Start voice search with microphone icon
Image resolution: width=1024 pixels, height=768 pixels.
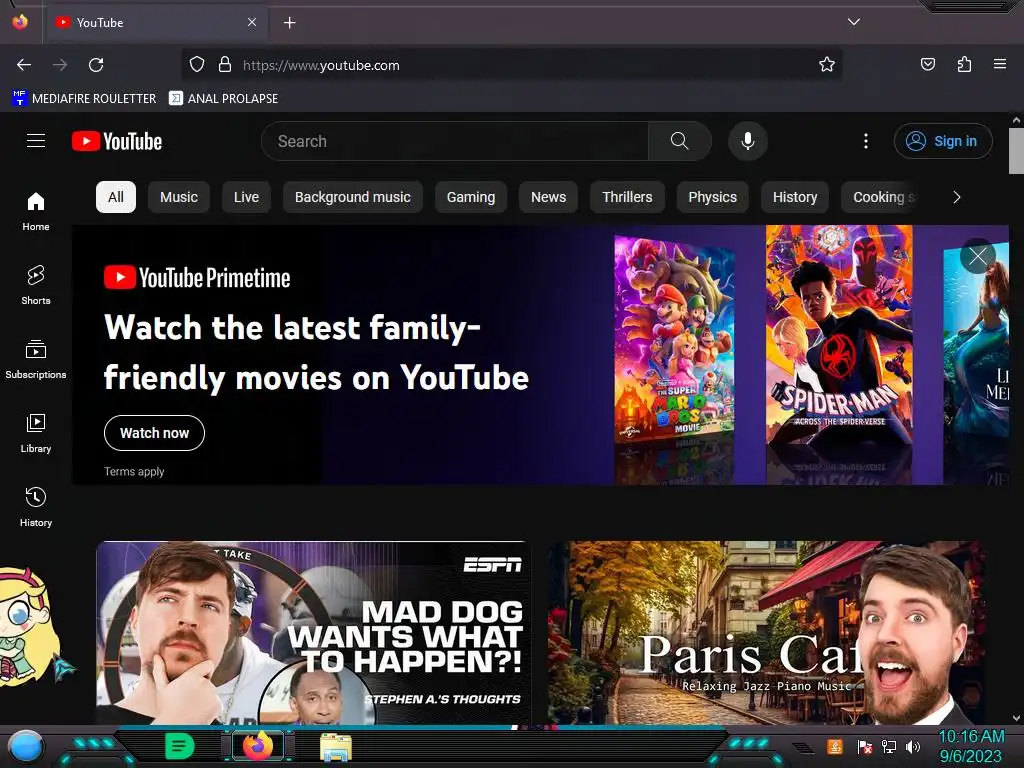(748, 141)
